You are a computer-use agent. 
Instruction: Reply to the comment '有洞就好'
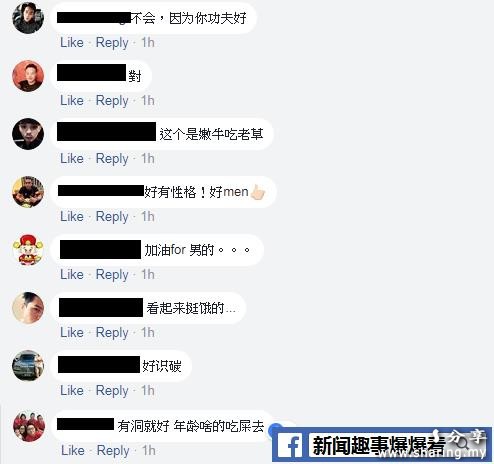[113, 451]
